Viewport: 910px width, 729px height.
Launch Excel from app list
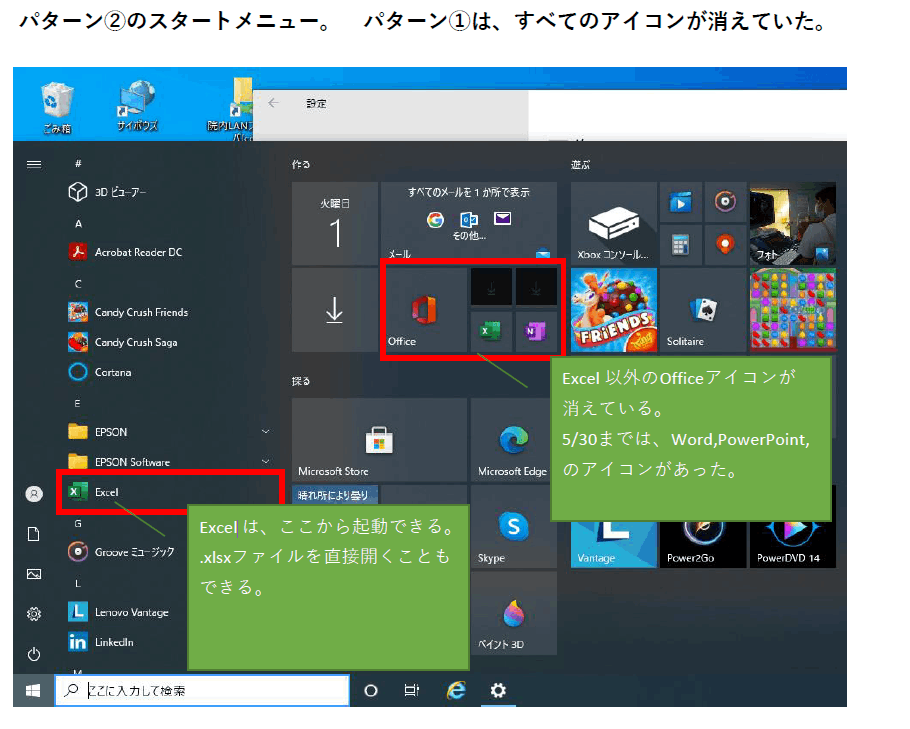click(x=169, y=492)
